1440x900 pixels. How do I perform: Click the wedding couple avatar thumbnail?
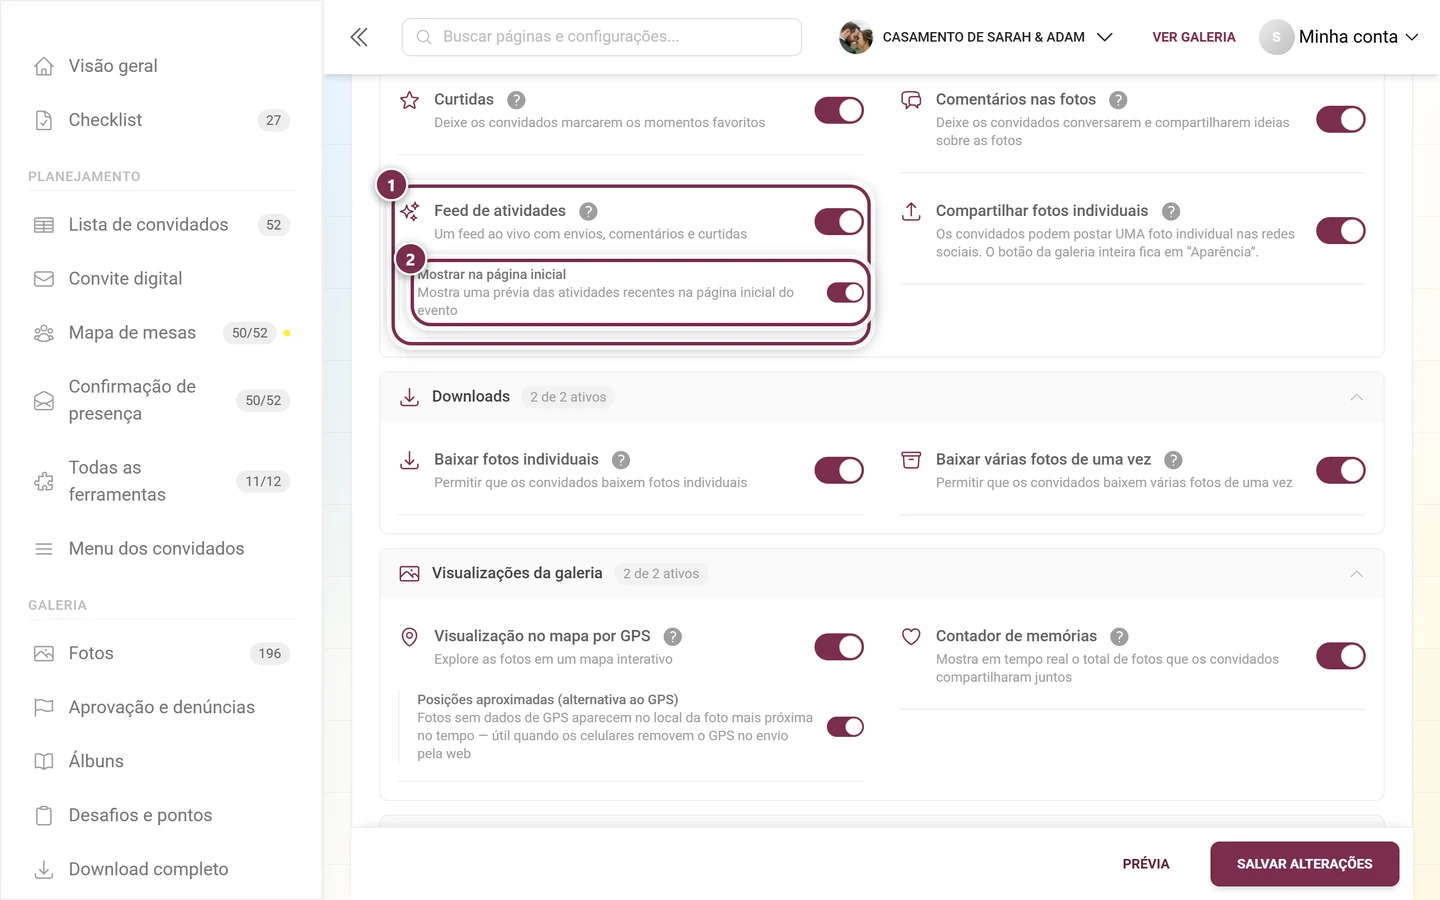856,37
